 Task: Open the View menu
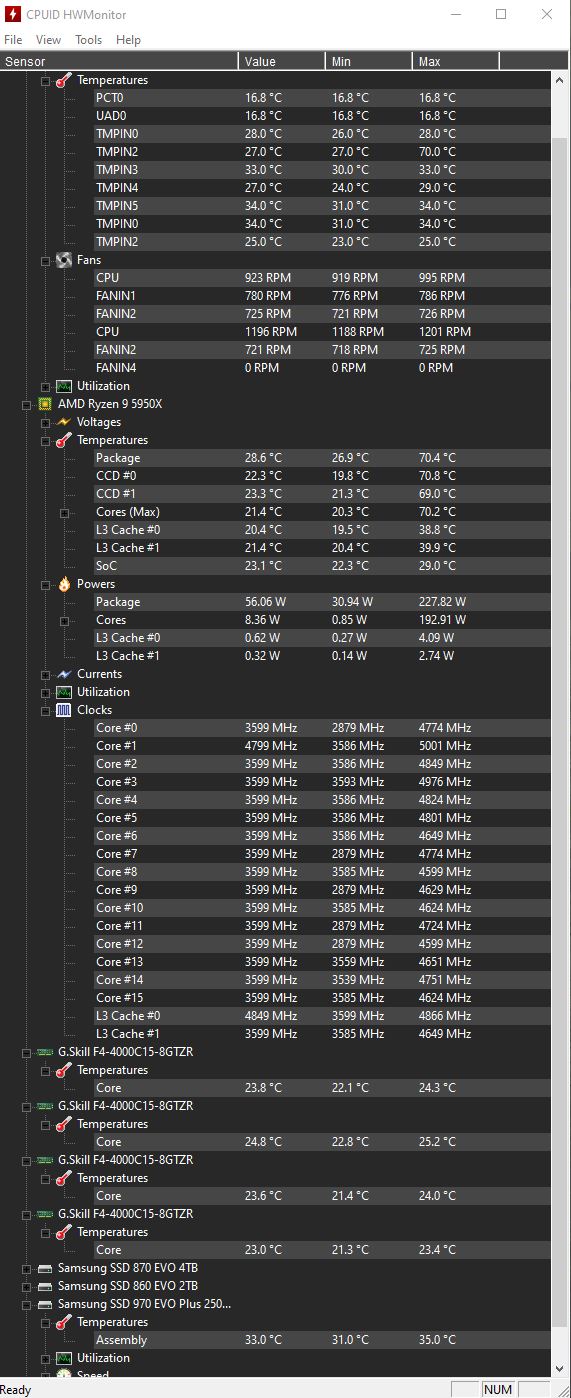point(48,40)
